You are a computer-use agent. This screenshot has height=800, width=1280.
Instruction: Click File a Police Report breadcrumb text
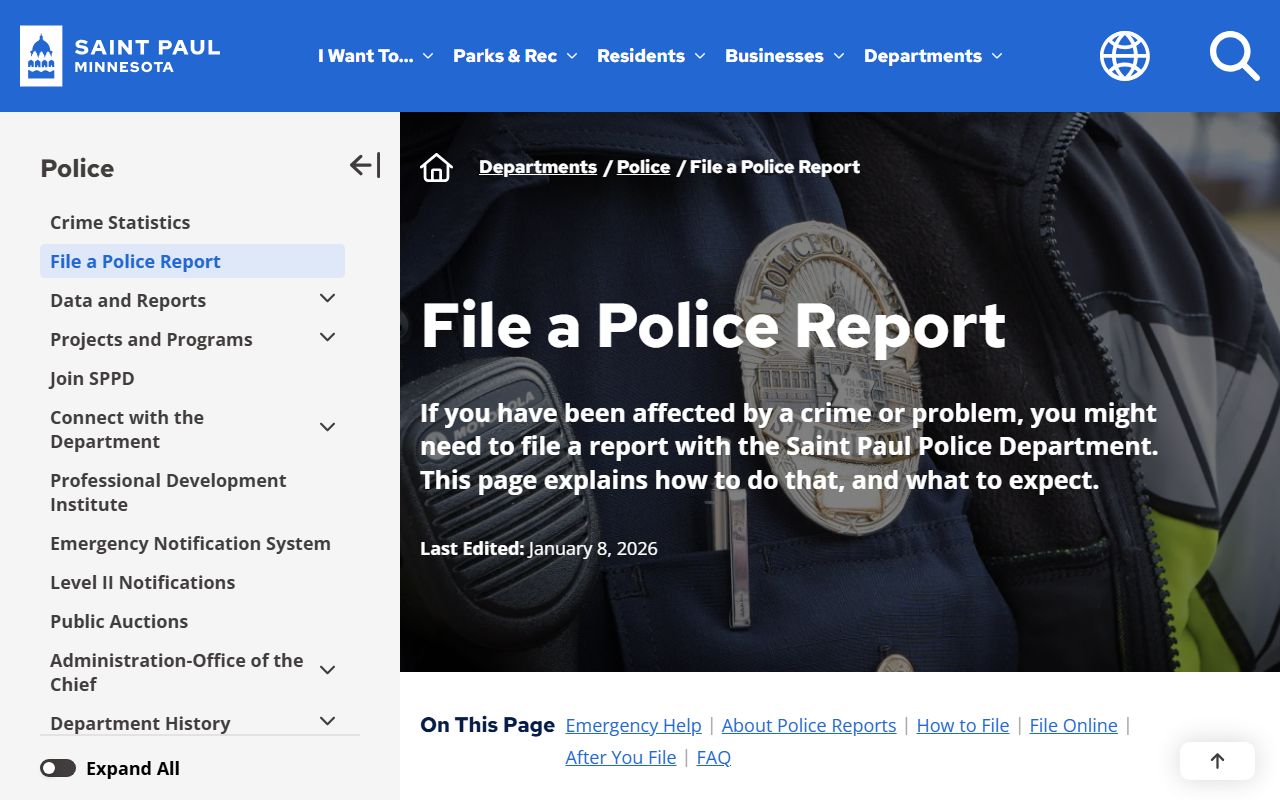click(775, 167)
